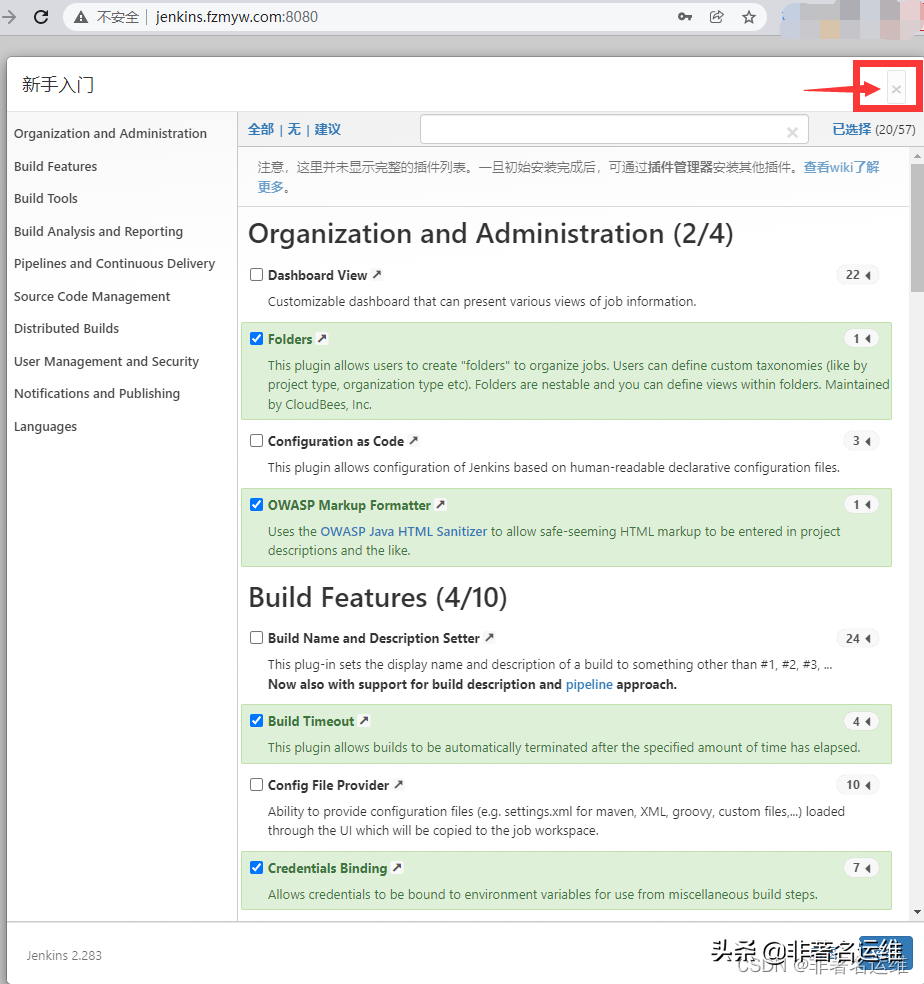This screenshot has height=984, width=924.
Task: Uncheck the Build Timeout checkbox
Action: tap(256, 720)
